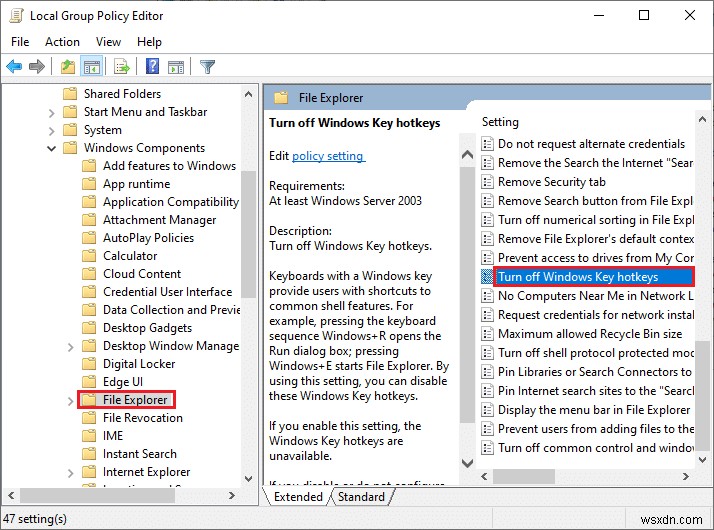The image size is (714, 530).
Task: Open the View menu
Action: point(108,42)
